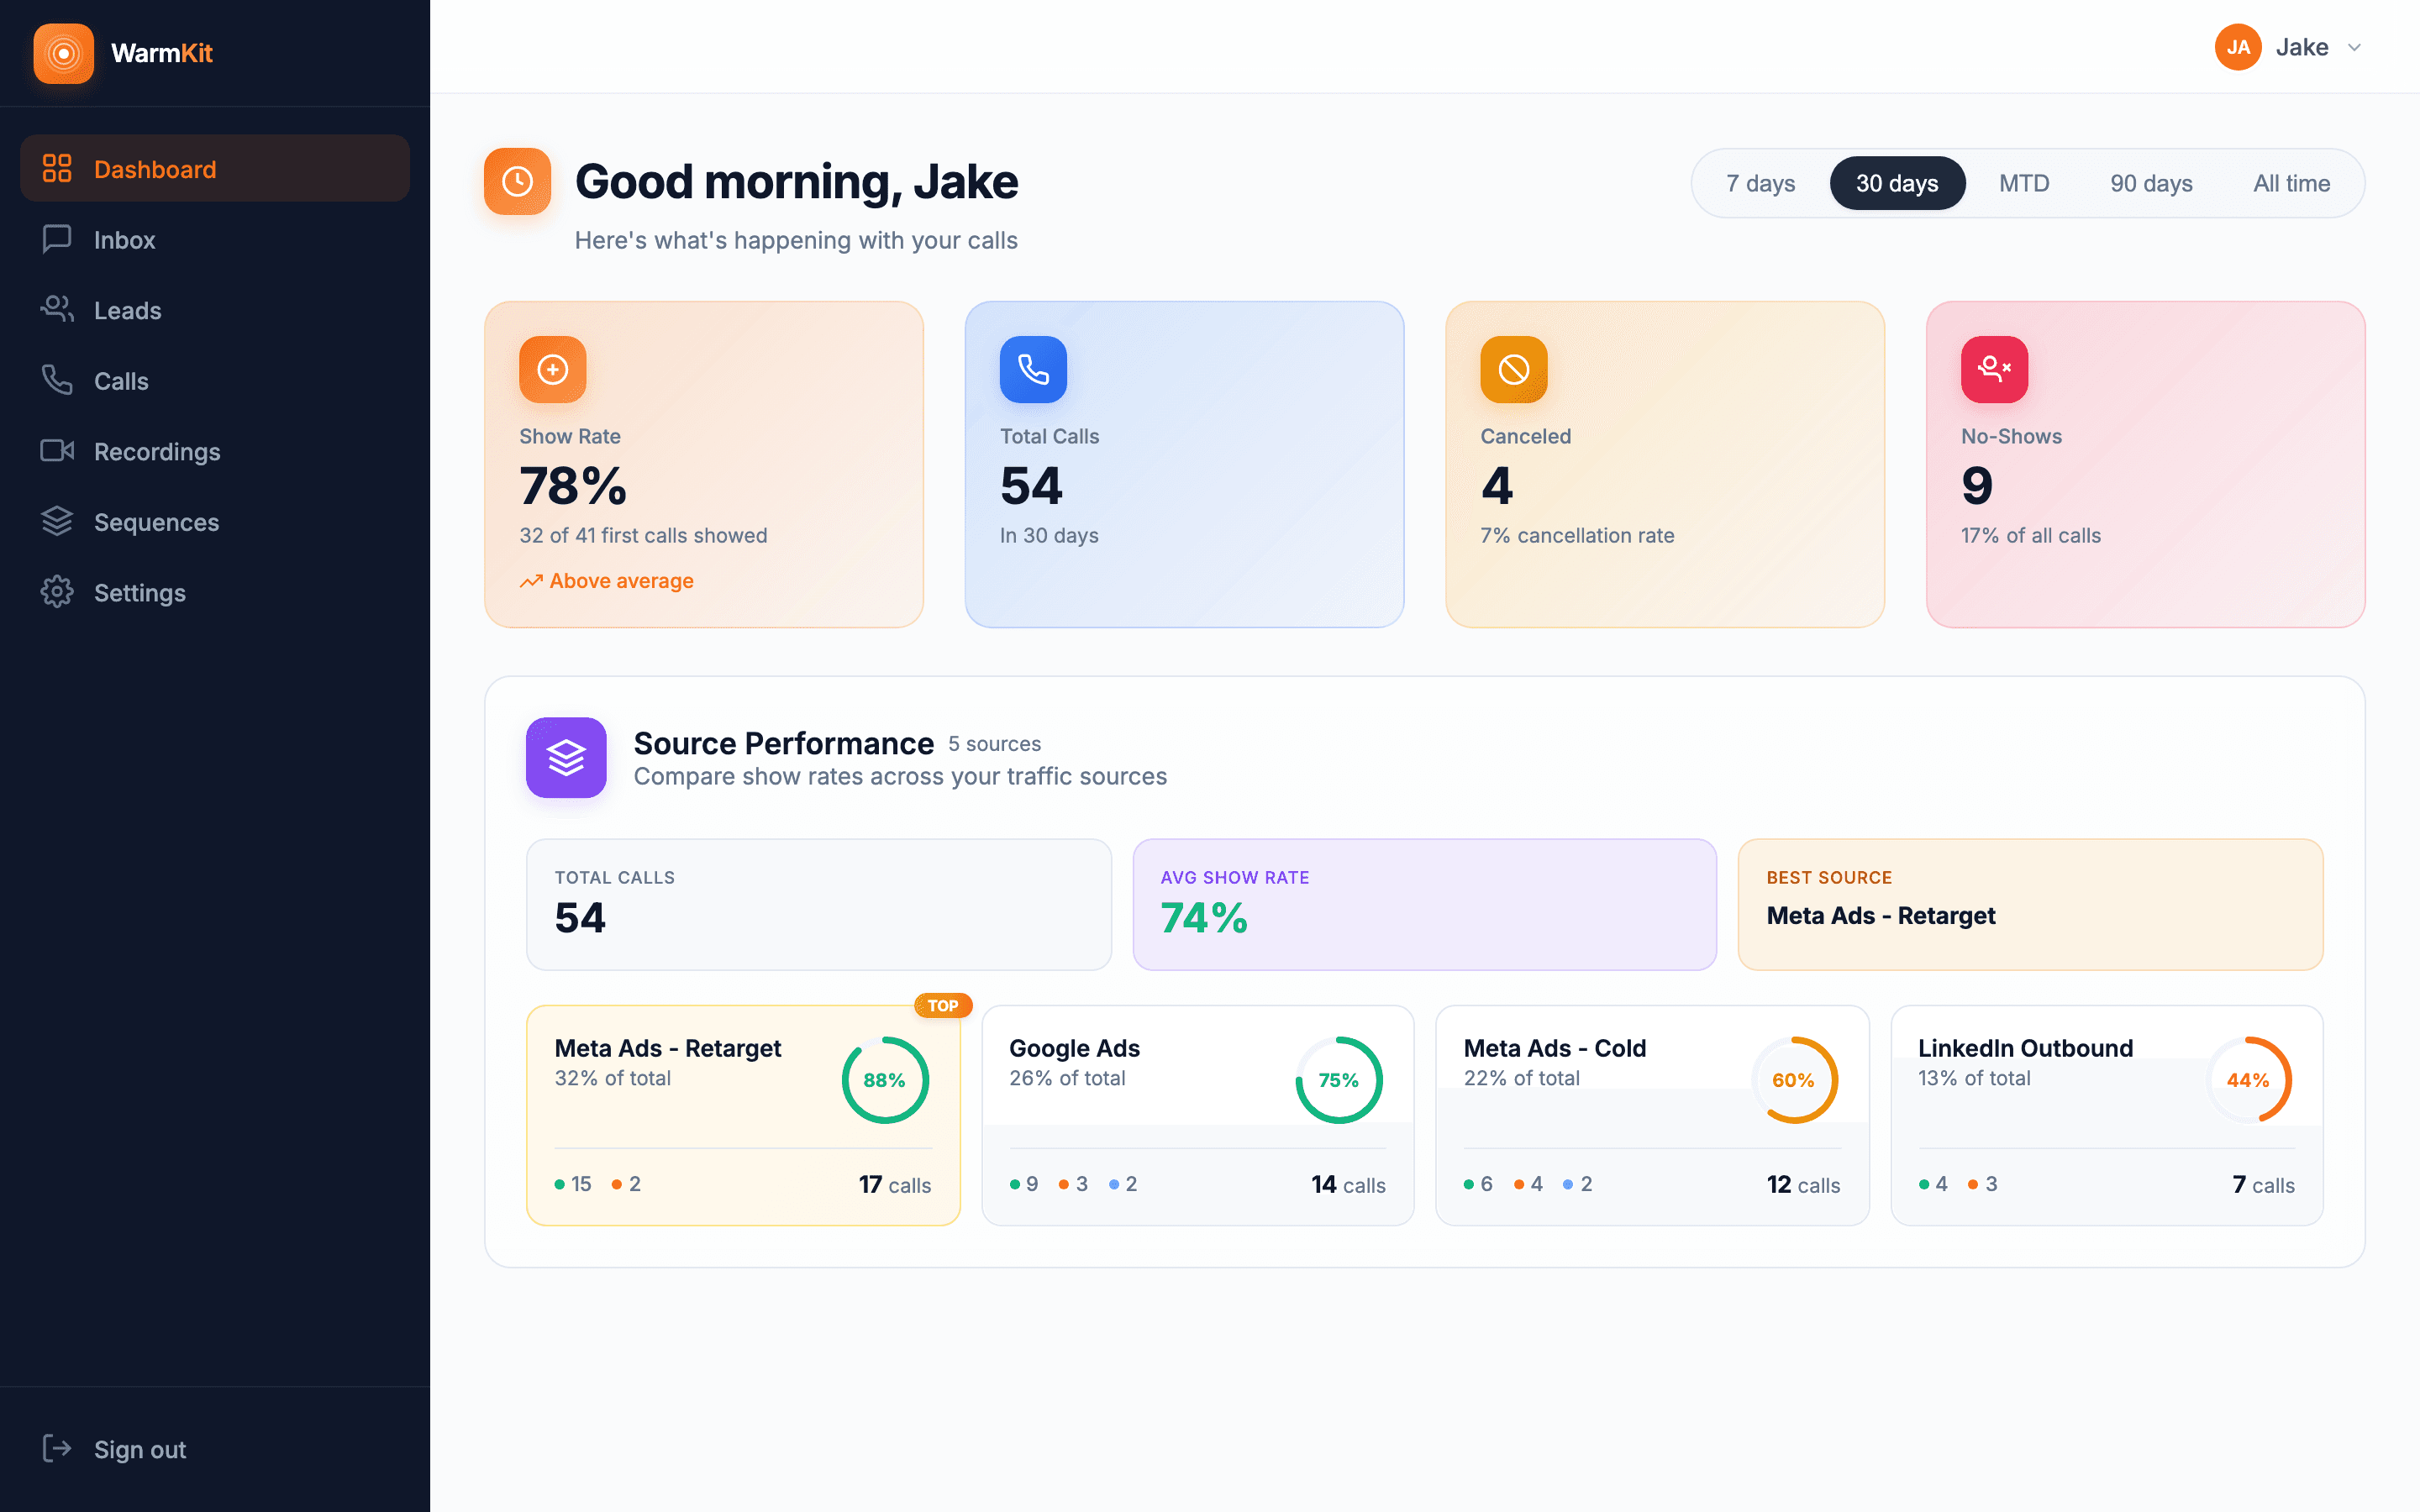Open Settings with the gear icon
This screenshot has width=2420, height=1512.
(x=56, y=592)
